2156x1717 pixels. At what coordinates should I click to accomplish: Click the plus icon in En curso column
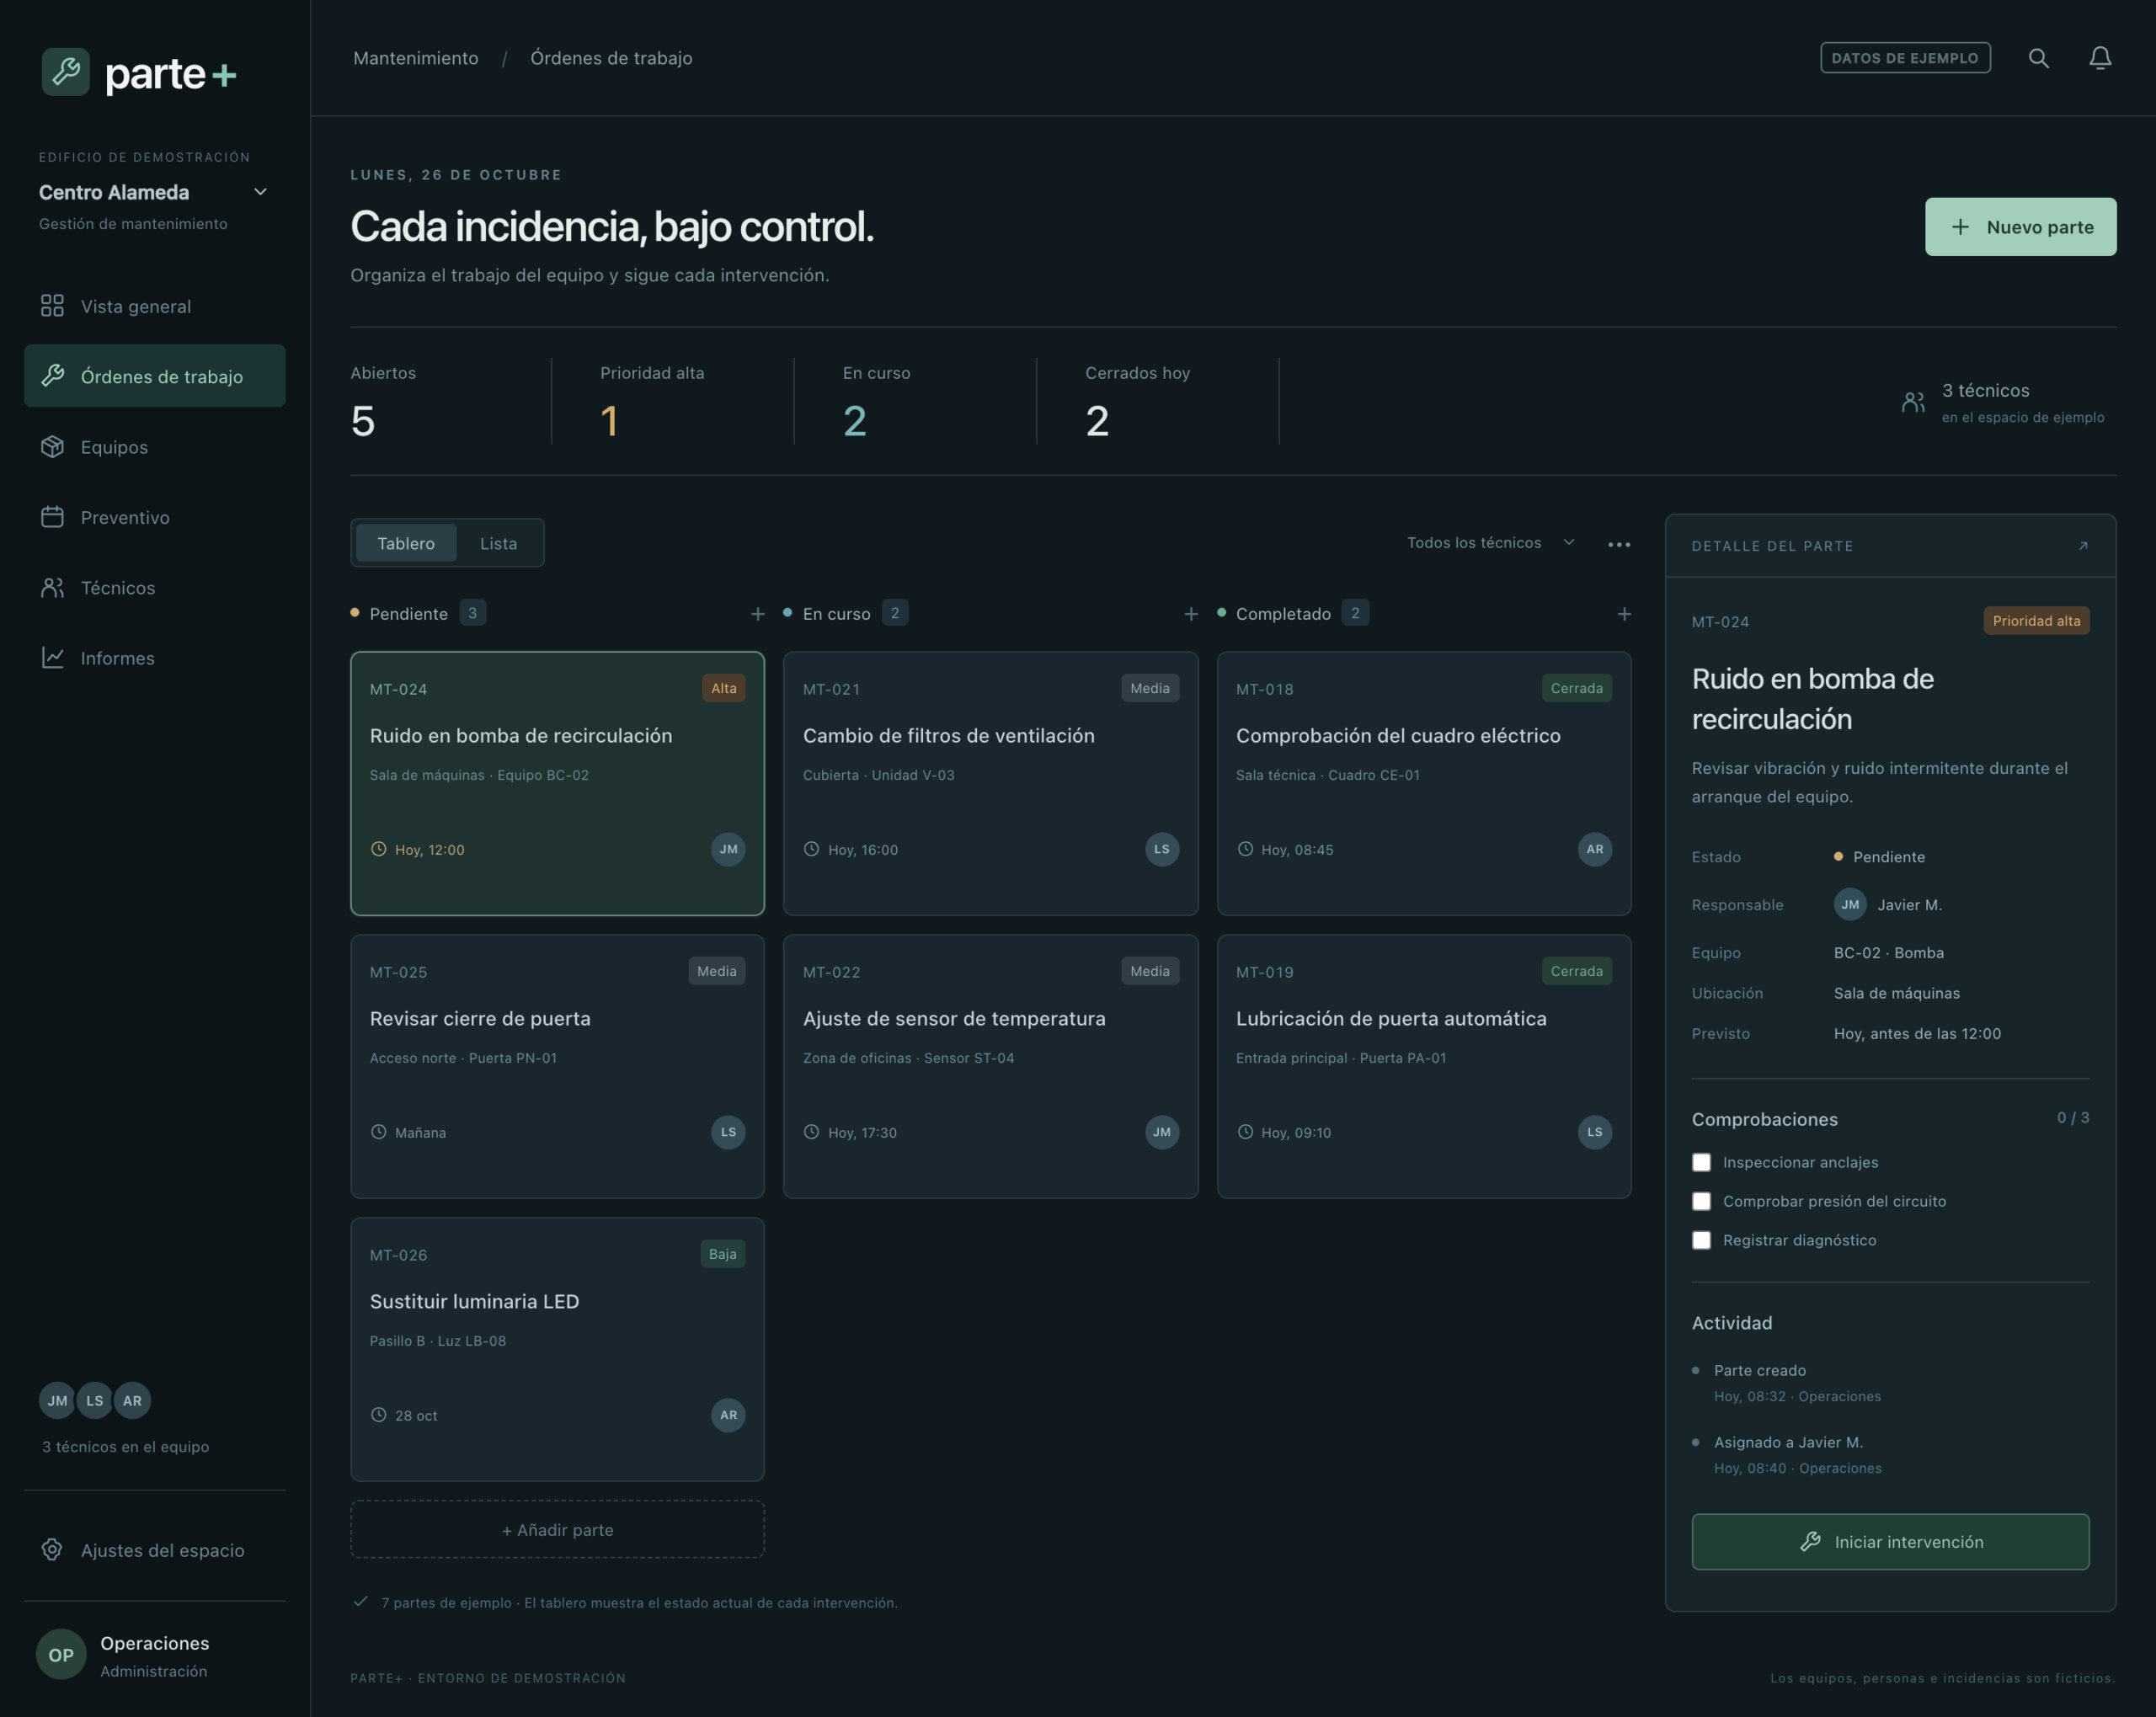[1190, 614]
